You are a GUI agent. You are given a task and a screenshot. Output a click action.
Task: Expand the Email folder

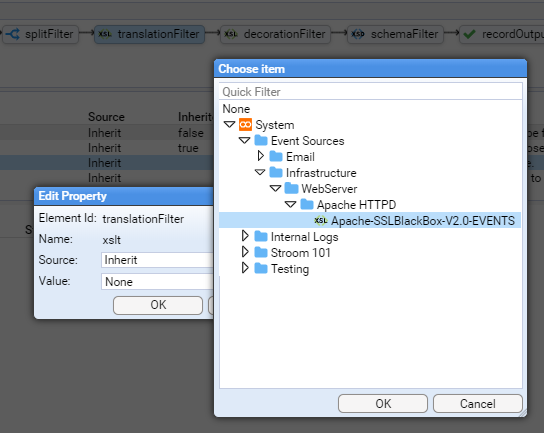click(261, 156)
